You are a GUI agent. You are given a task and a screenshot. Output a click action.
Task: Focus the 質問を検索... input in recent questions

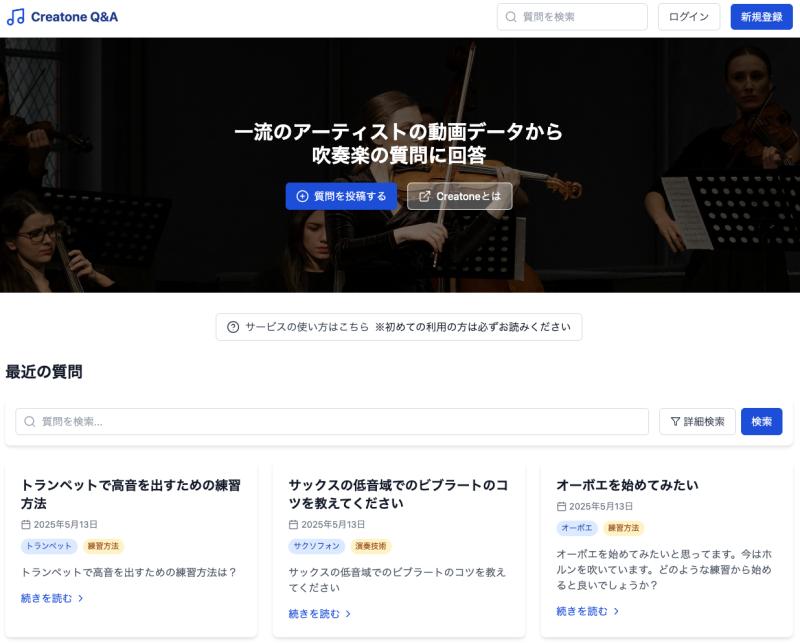332,422
